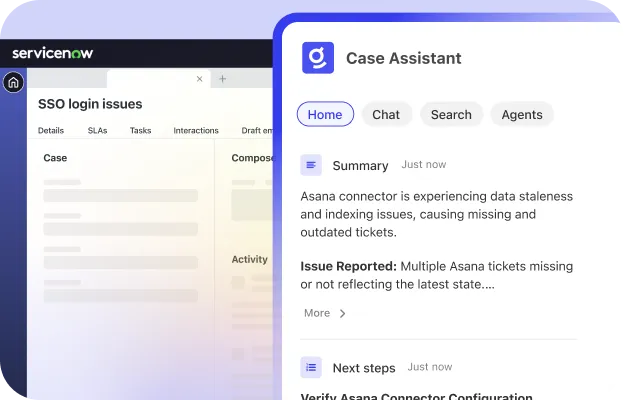
Task: Click the Summary section icon
Action: click(311, 165)
